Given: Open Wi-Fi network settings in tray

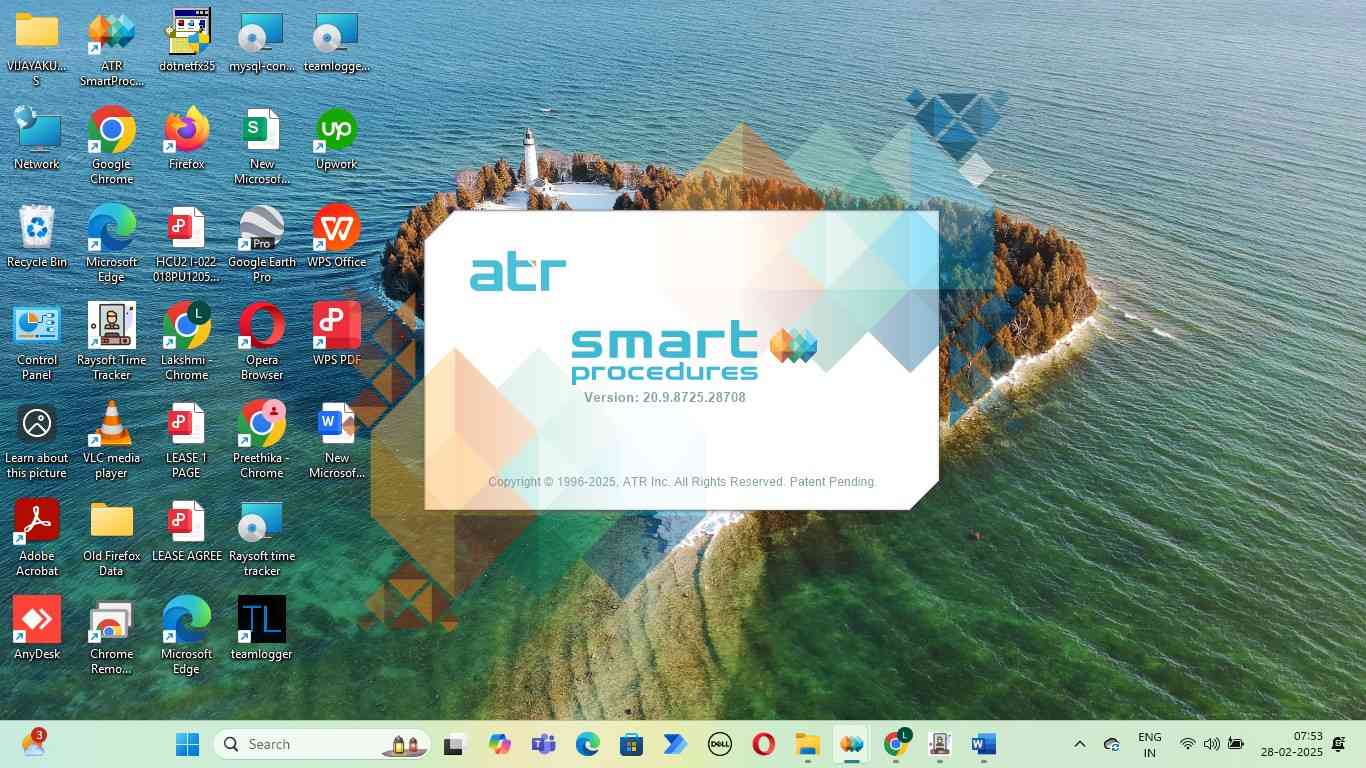Looking at the screenshot, I should [1187, 744].
